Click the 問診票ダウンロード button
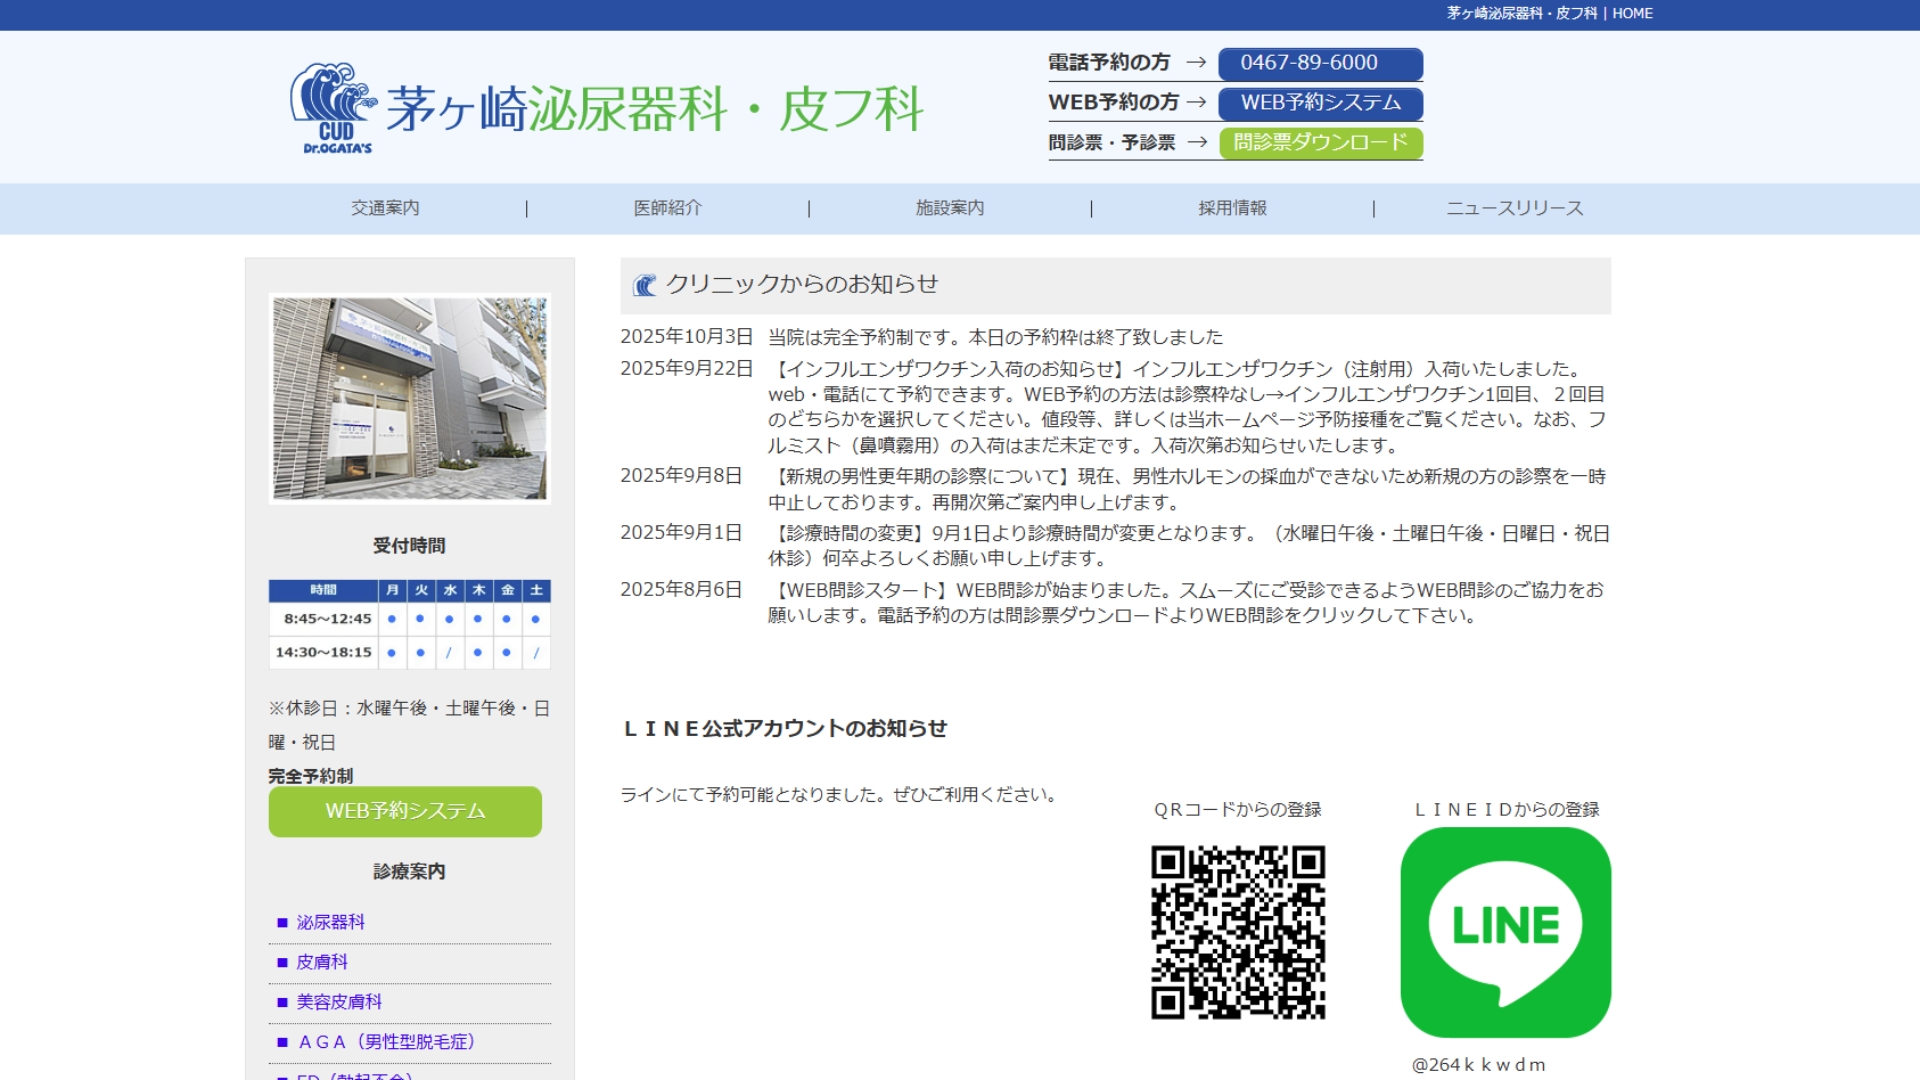The image size is (1920, 1080). tap(1320, 143)
